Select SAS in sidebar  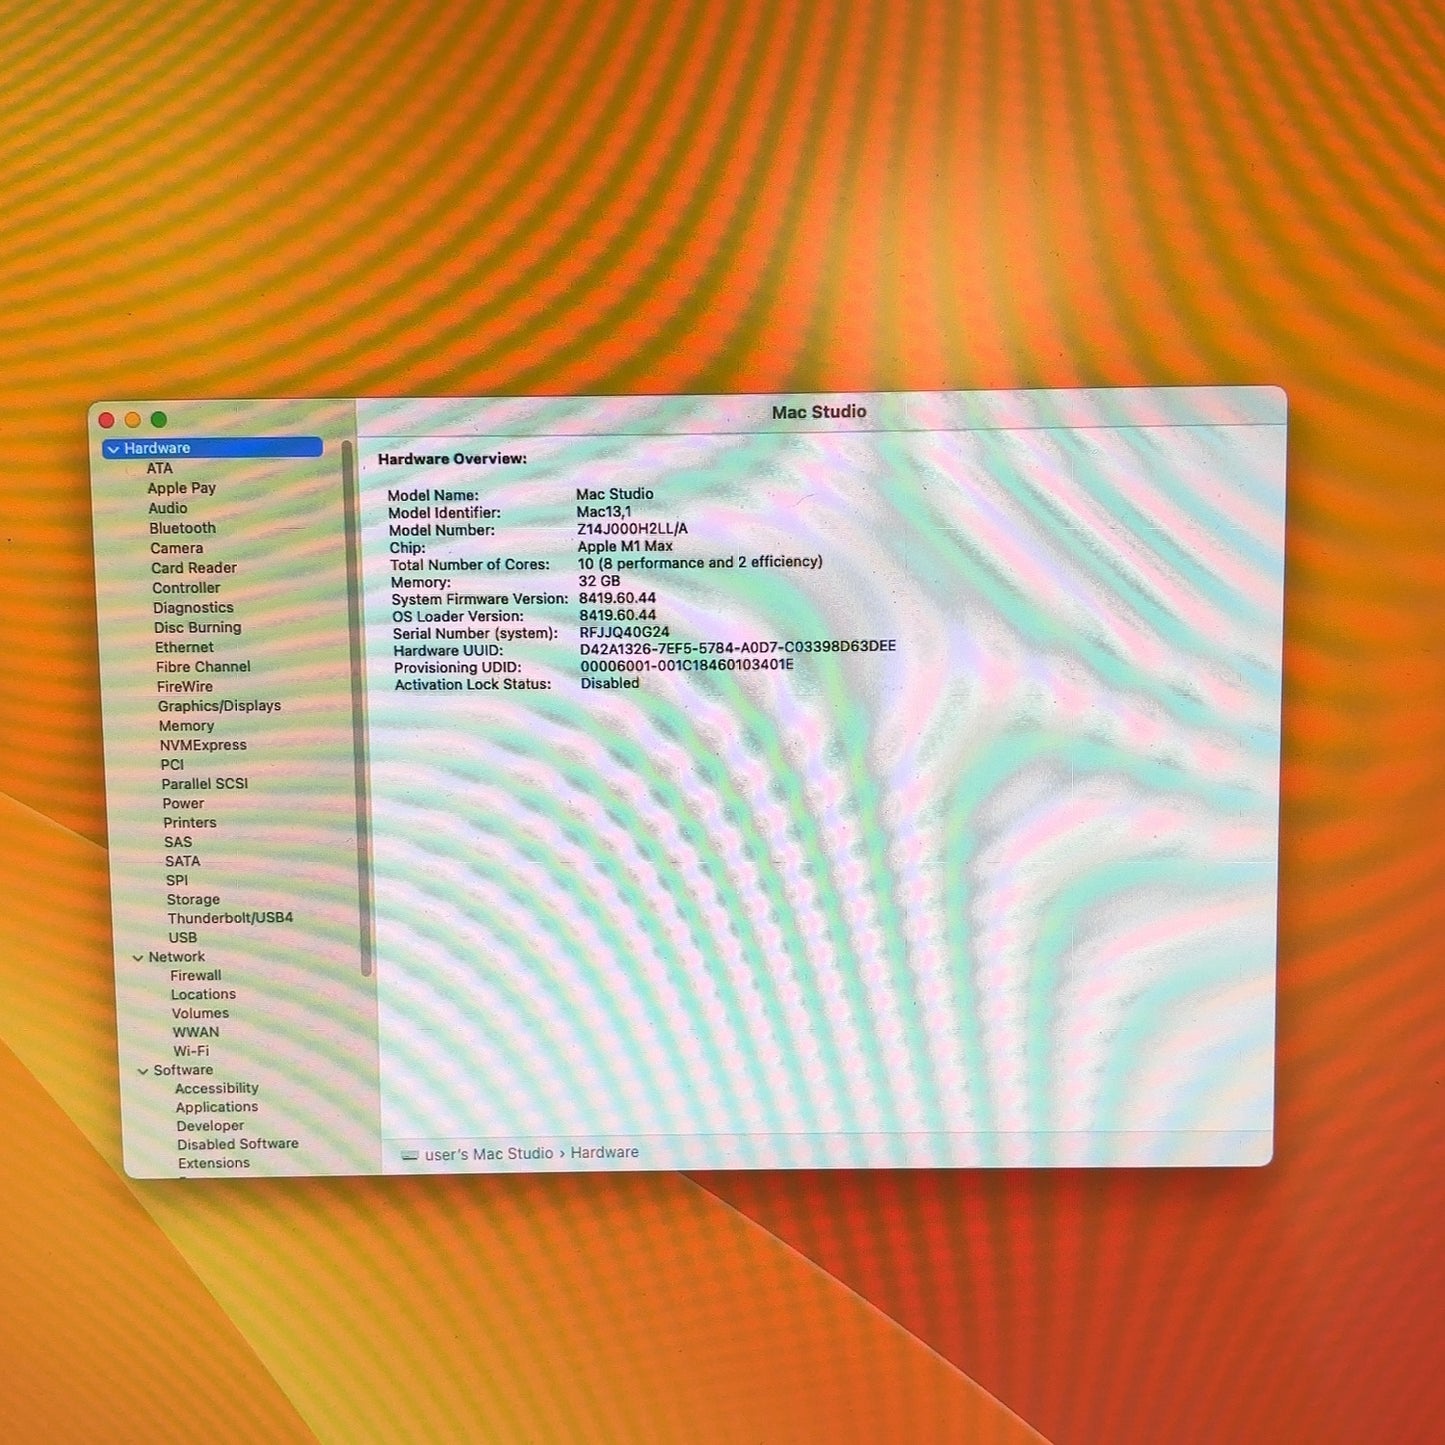tap(178, 842)
